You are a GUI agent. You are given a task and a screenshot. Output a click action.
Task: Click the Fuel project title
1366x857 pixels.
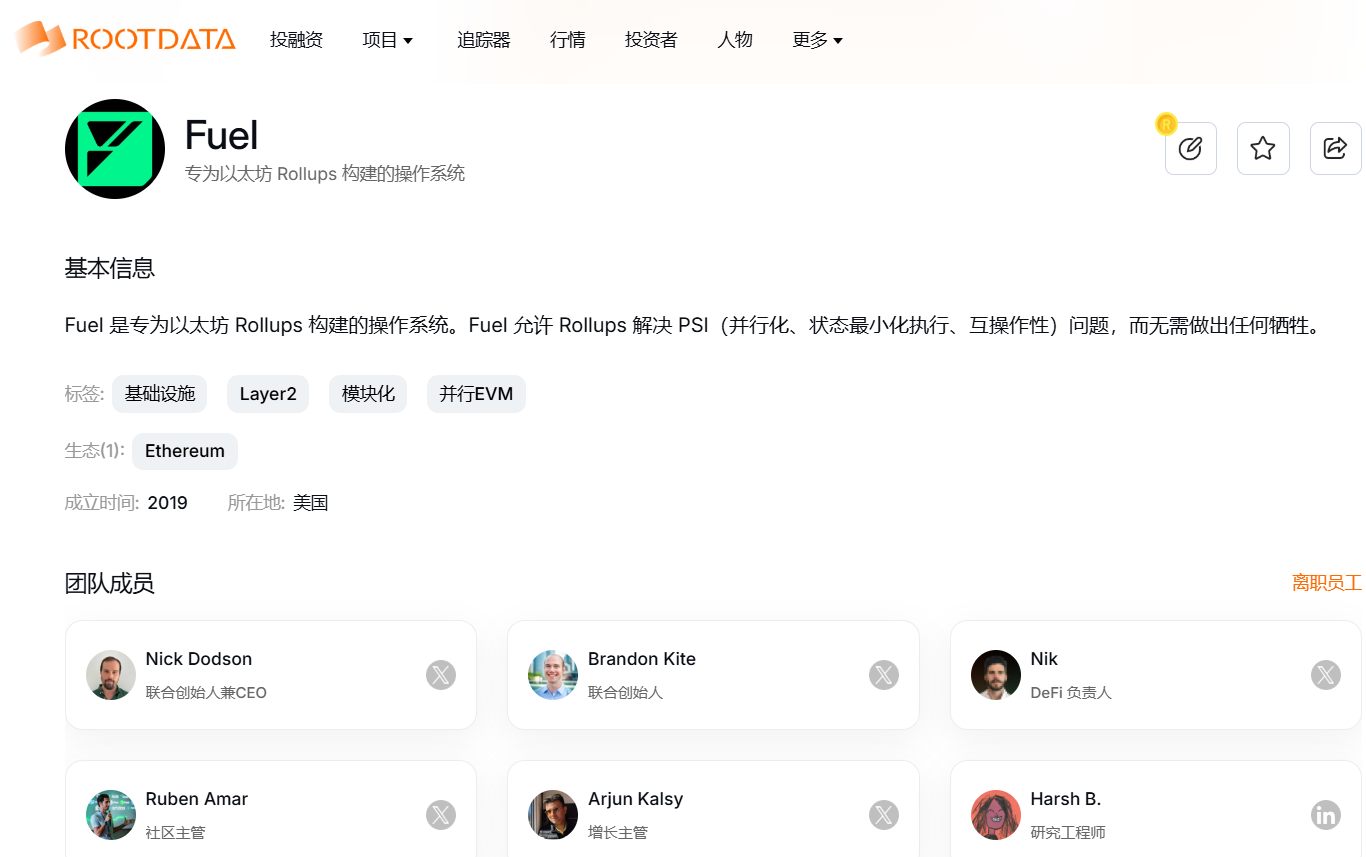pyautogui.click(x=222, y=135)
